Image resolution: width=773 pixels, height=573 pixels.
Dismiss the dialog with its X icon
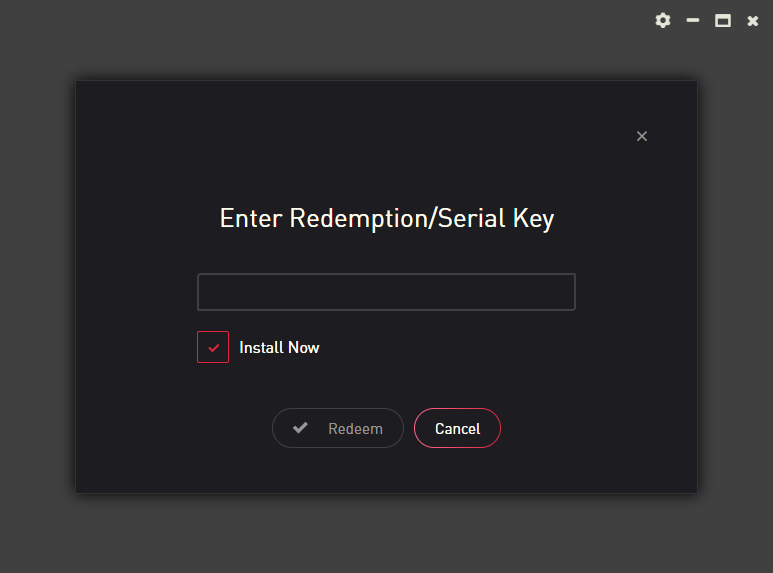pyautogui.click(x=642, y=136)
